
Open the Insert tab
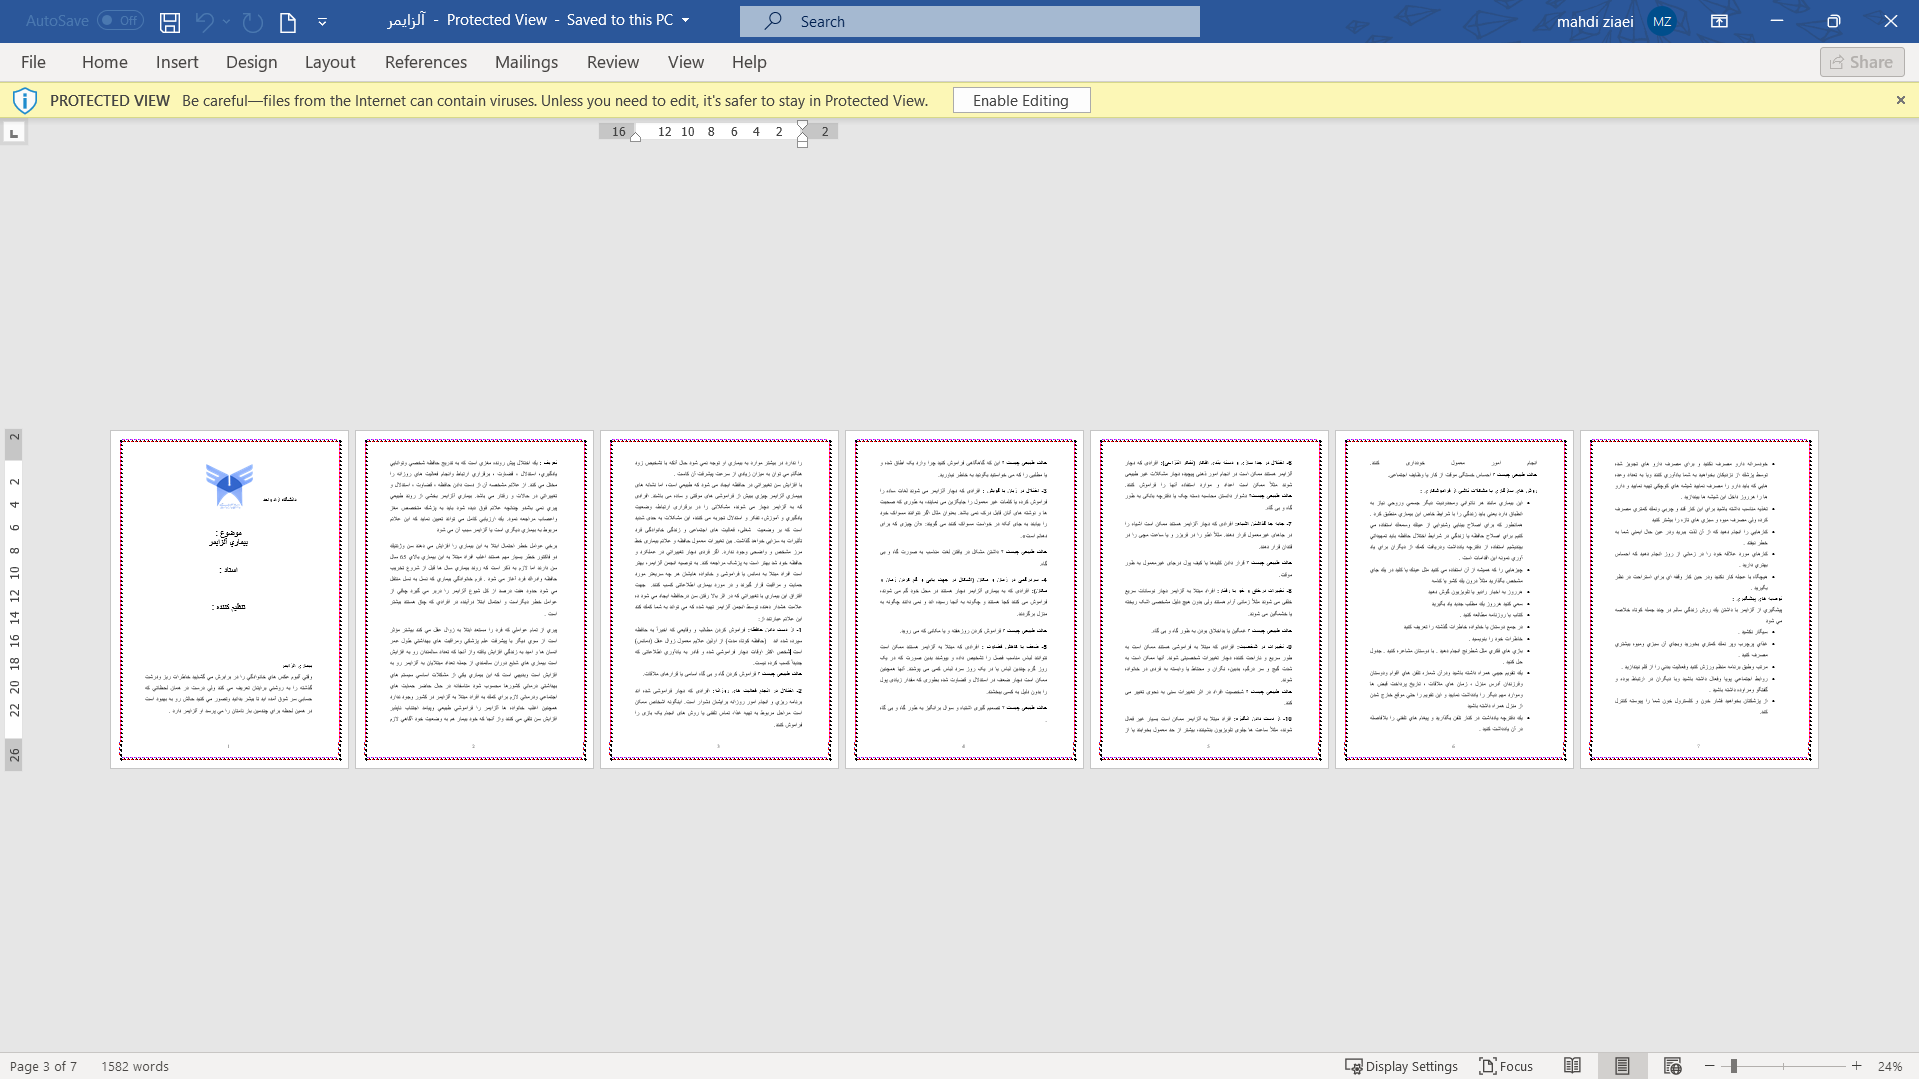coord(177,62)
